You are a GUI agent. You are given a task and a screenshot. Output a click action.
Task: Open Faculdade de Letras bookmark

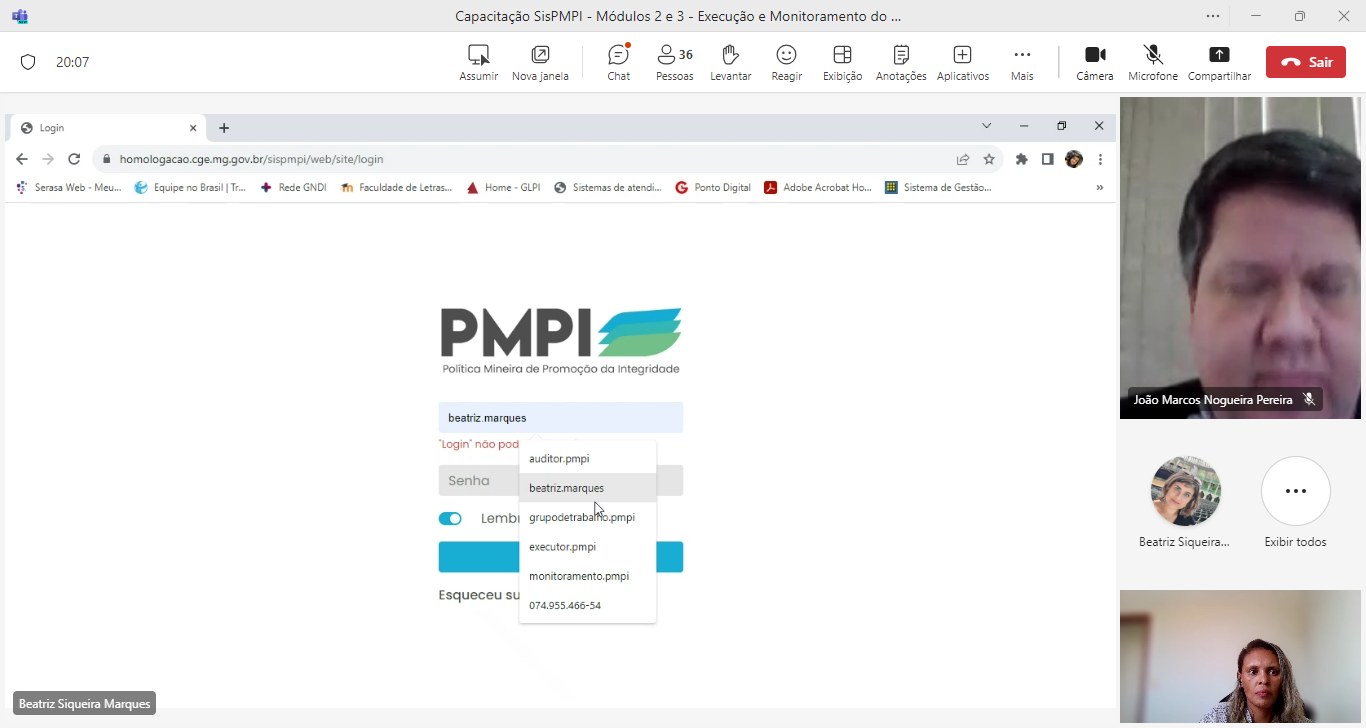coord(397,187)
